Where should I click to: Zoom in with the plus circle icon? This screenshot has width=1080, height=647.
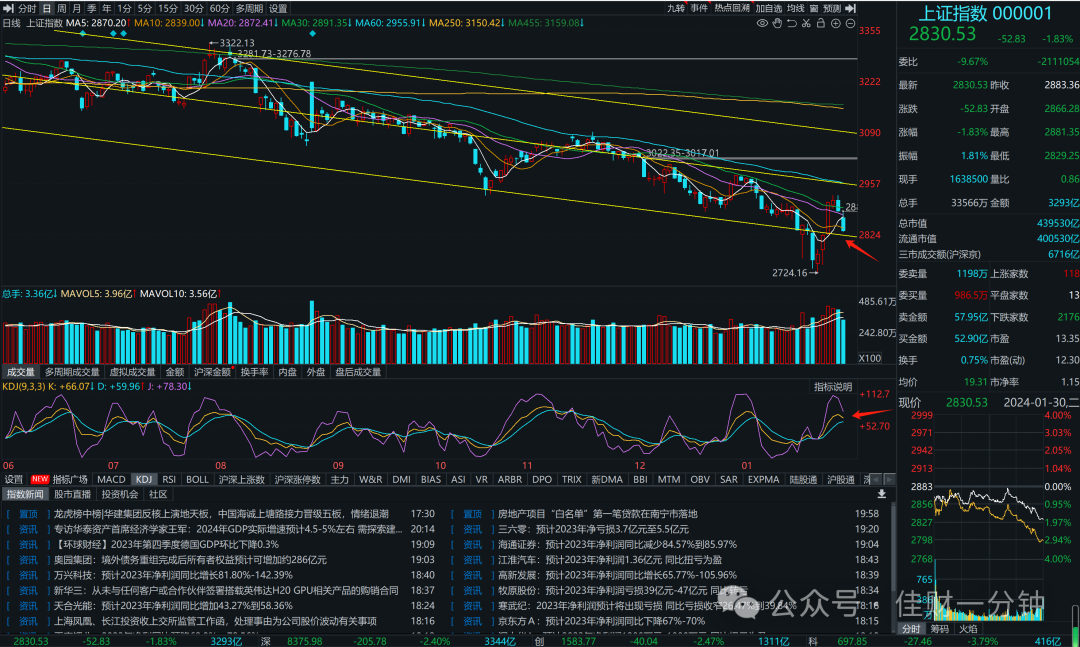tap(835, 23)
